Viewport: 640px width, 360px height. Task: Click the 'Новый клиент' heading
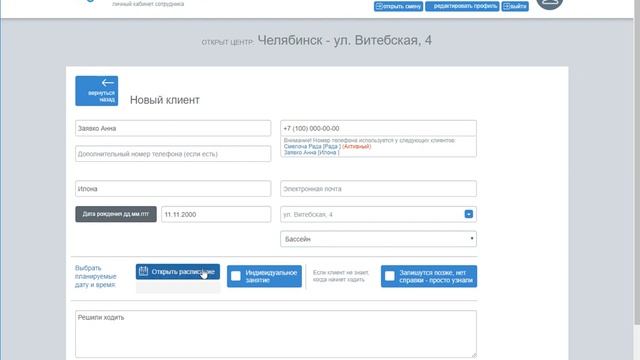point(165,100)
